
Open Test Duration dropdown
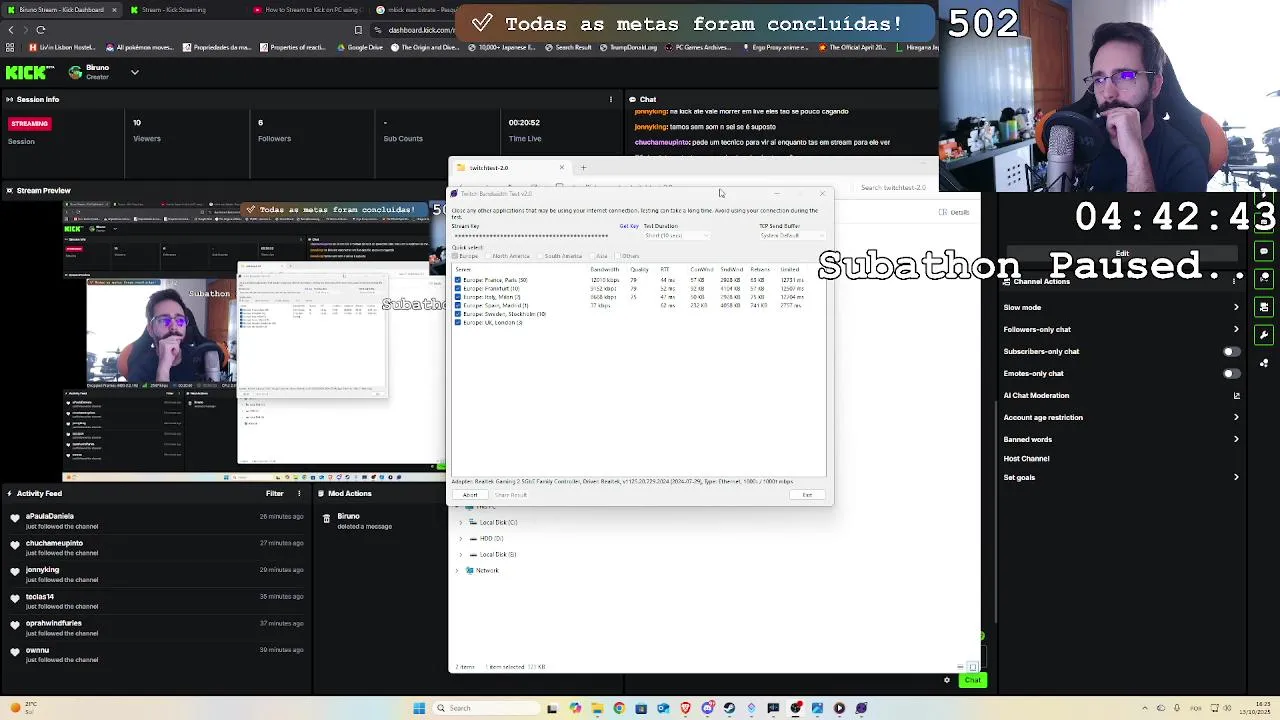[676, 235]
